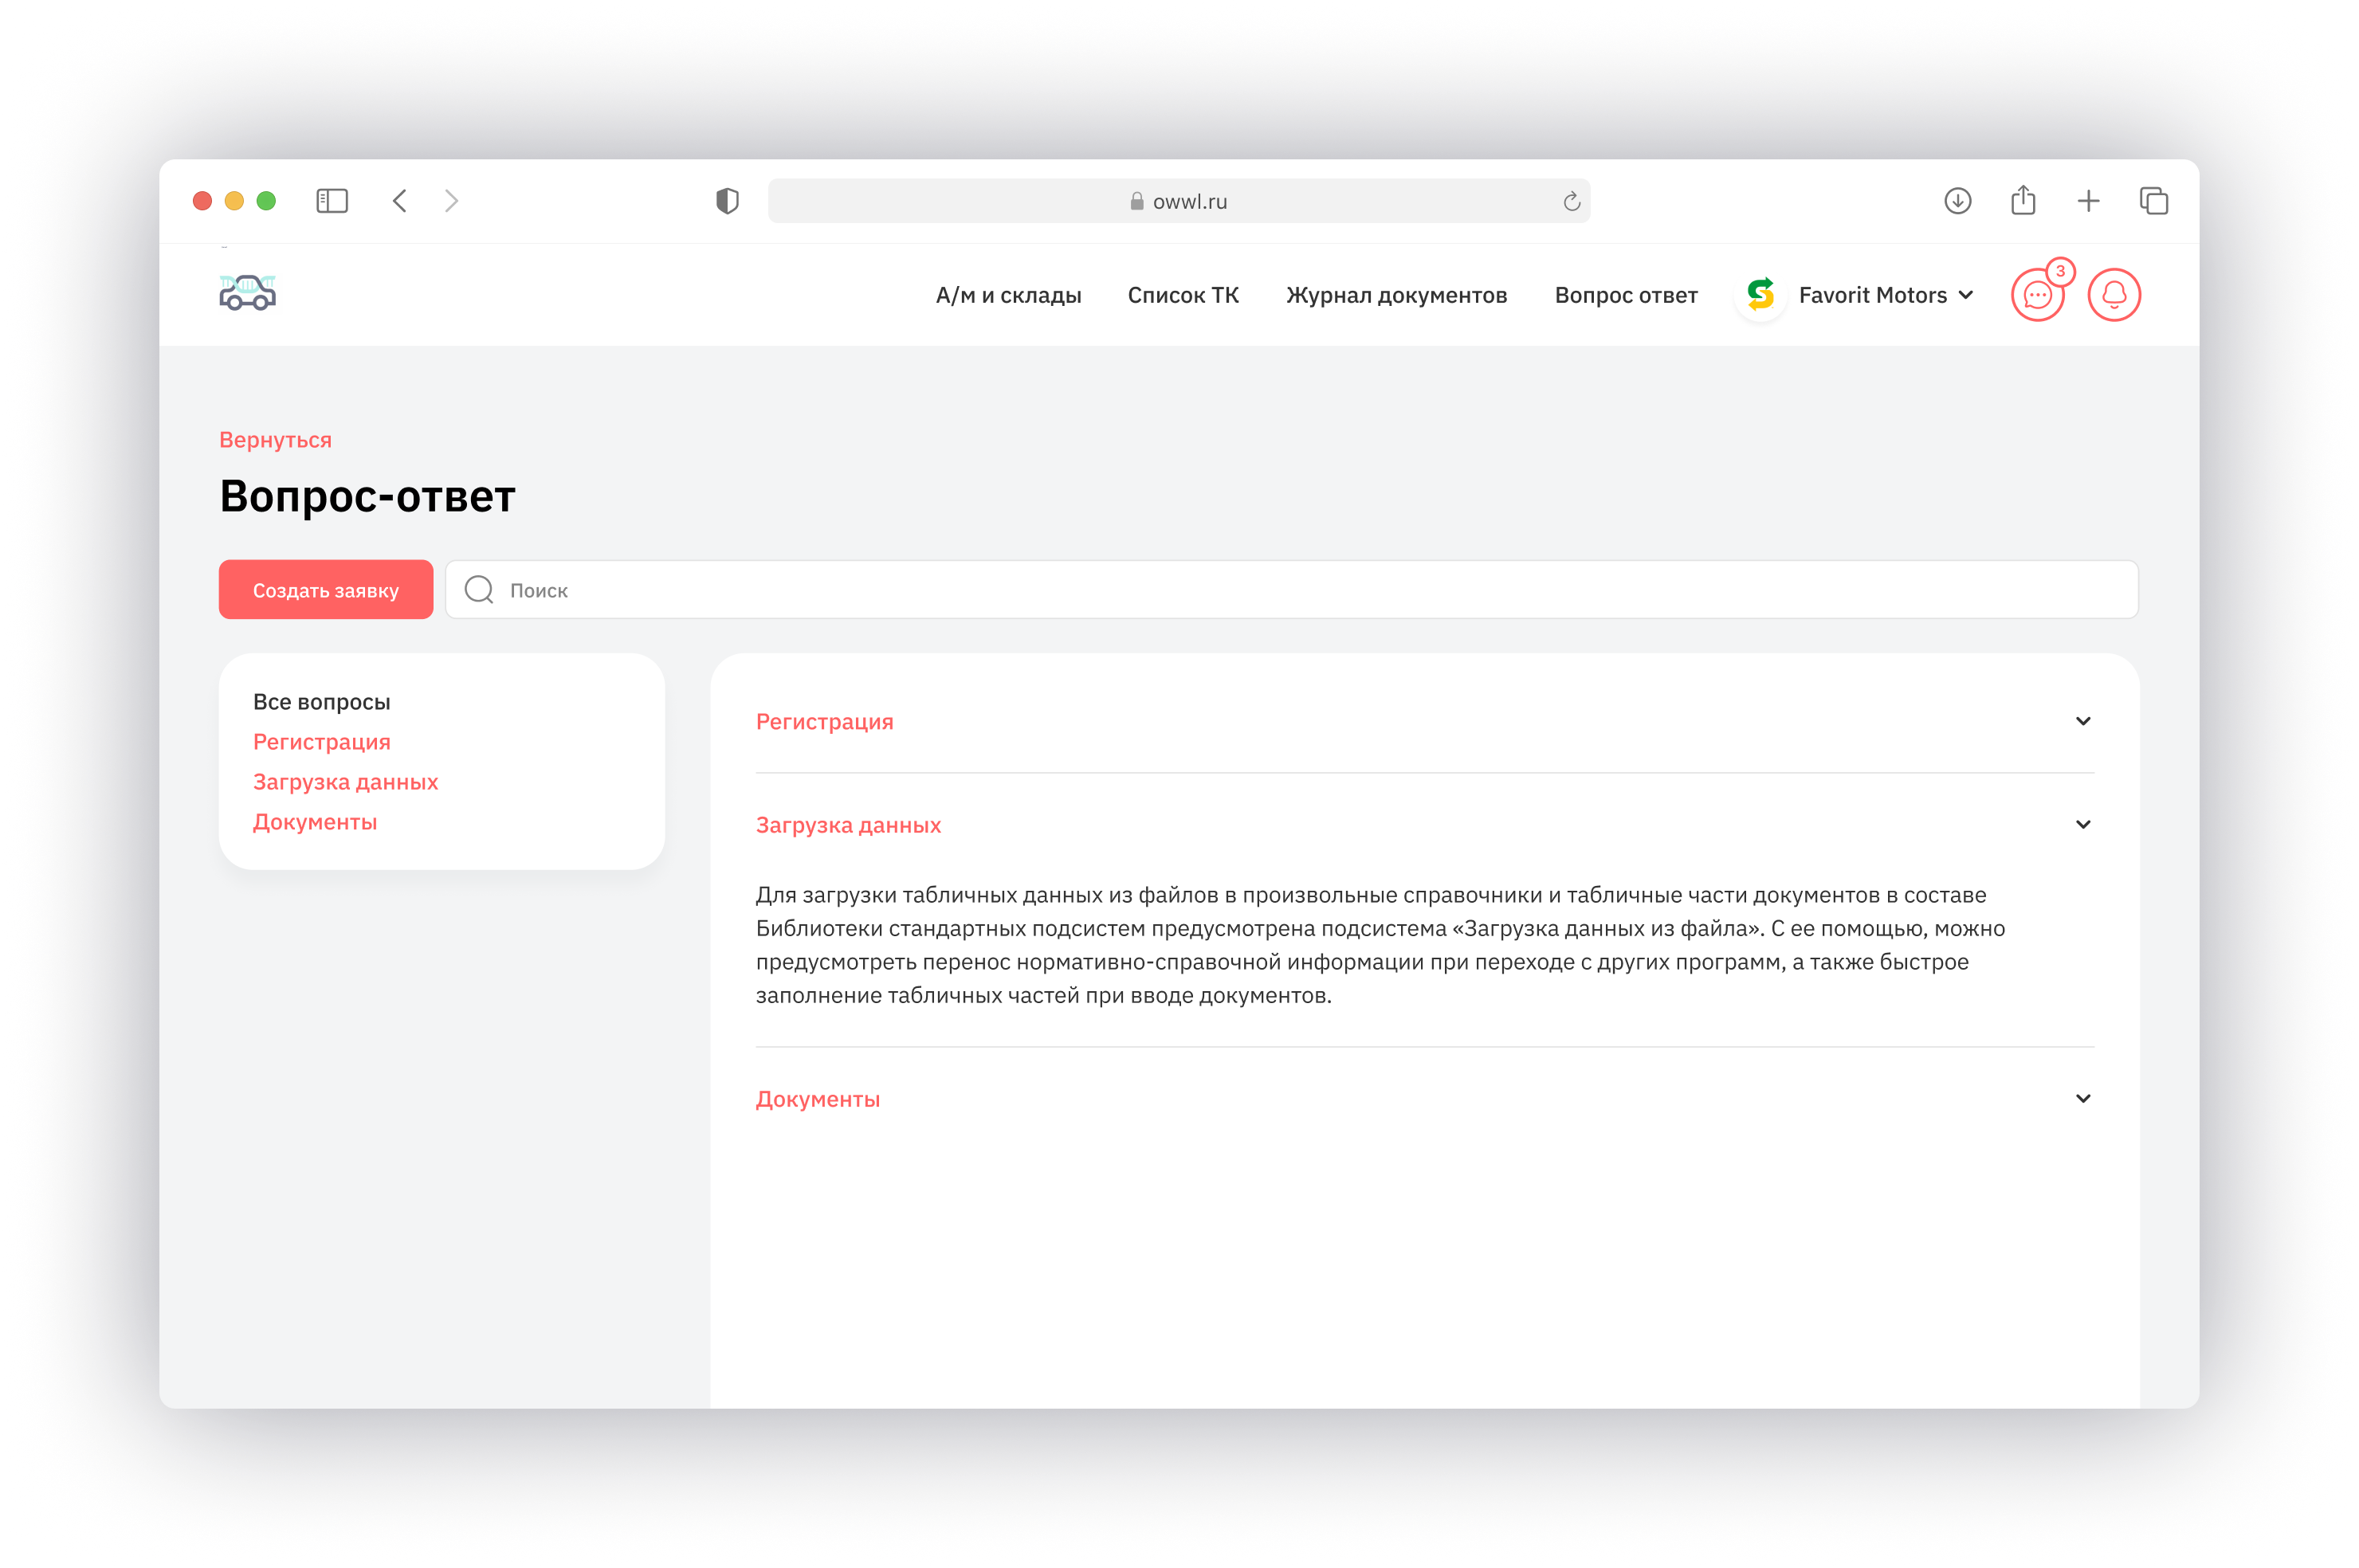2359x1568 pixels.
Task: Expand the Регистрация section chevron
Action: (x=2082, y=721)
